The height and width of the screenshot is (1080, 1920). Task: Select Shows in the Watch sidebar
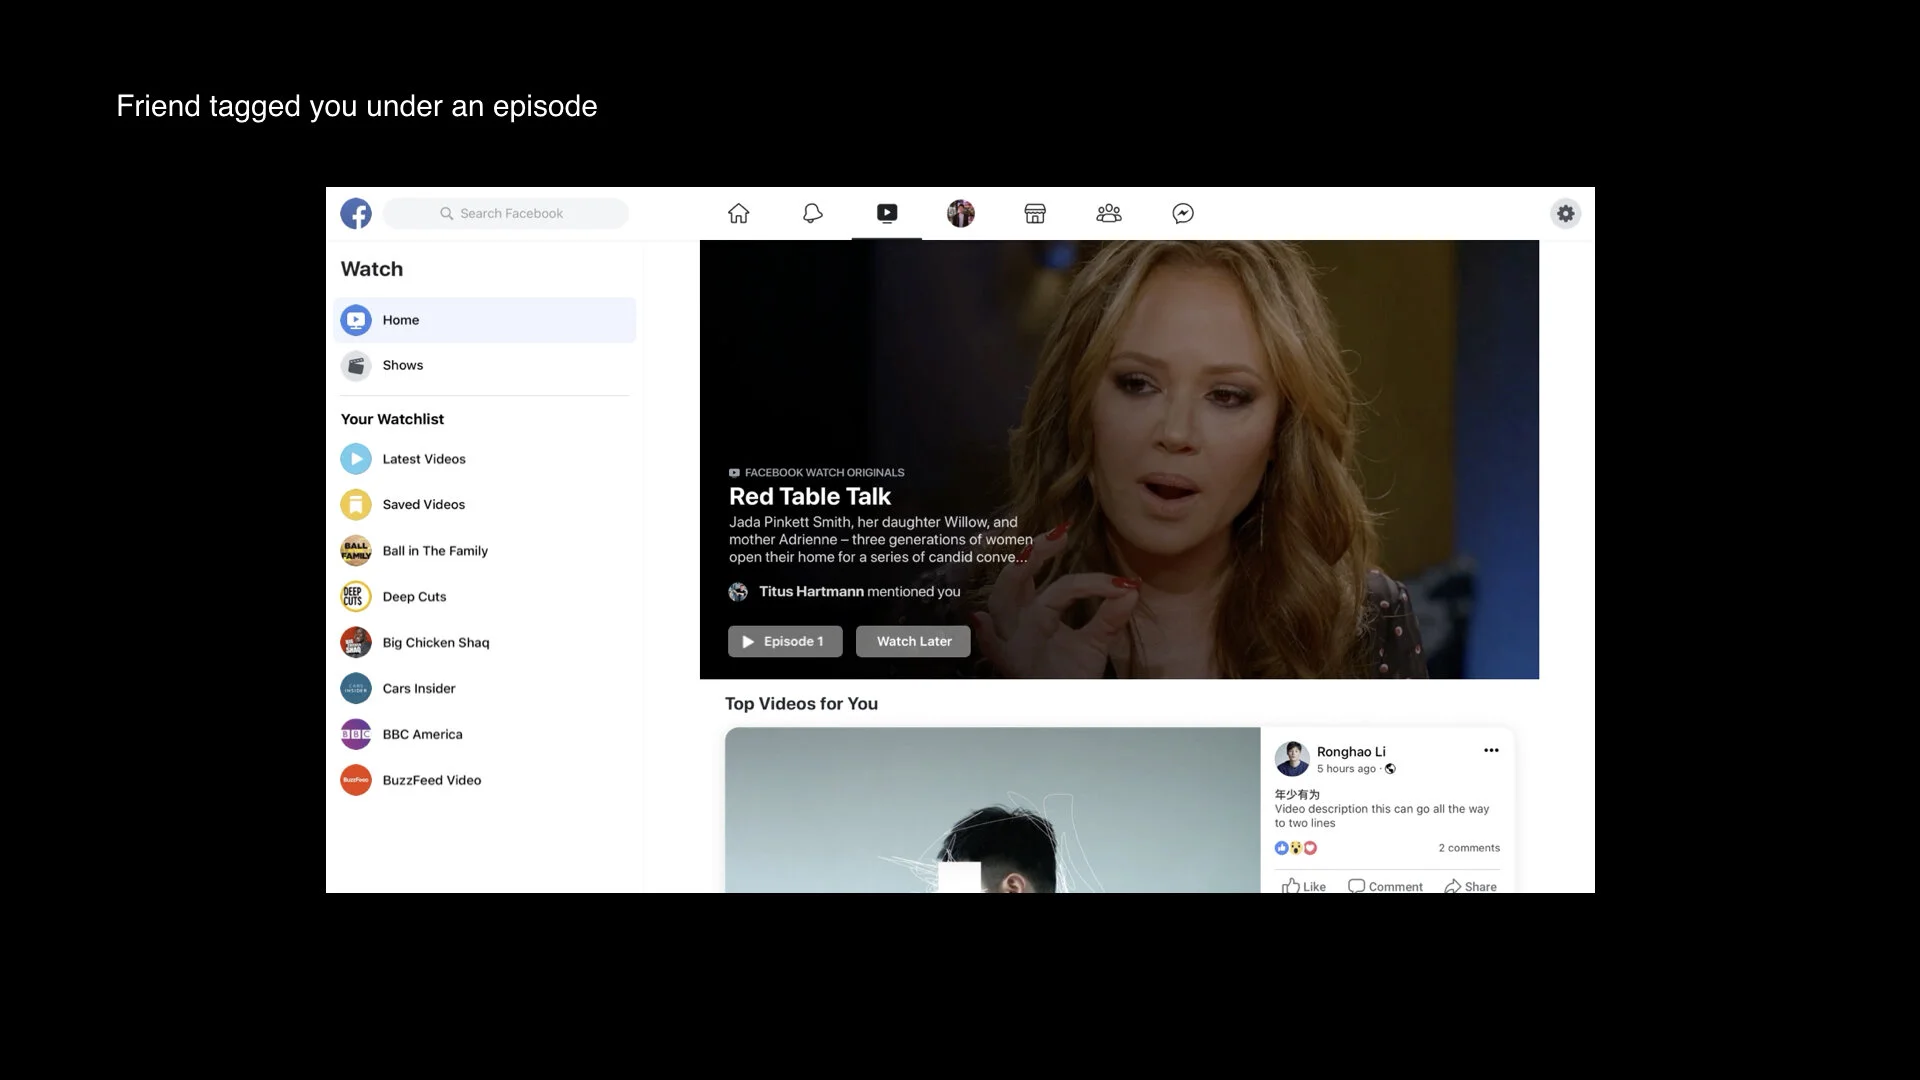485,366
